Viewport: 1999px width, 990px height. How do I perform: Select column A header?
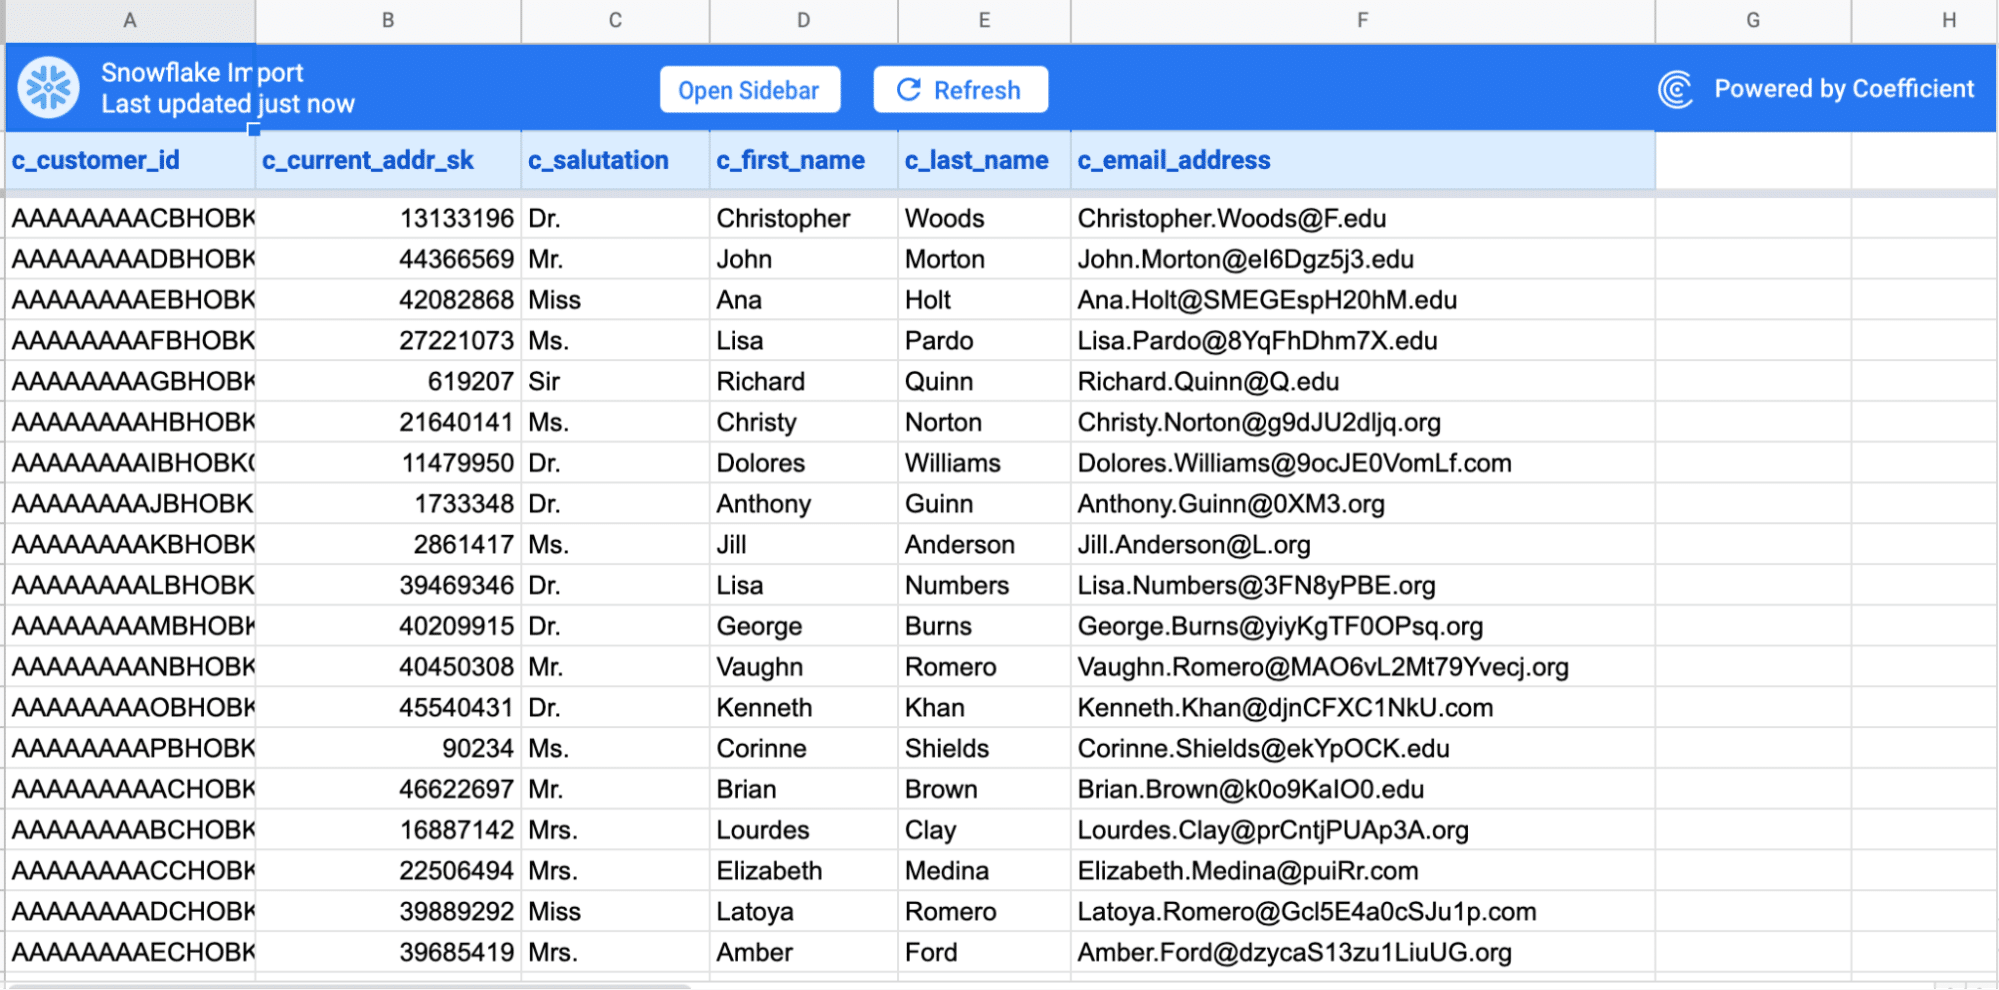[130, 20]
